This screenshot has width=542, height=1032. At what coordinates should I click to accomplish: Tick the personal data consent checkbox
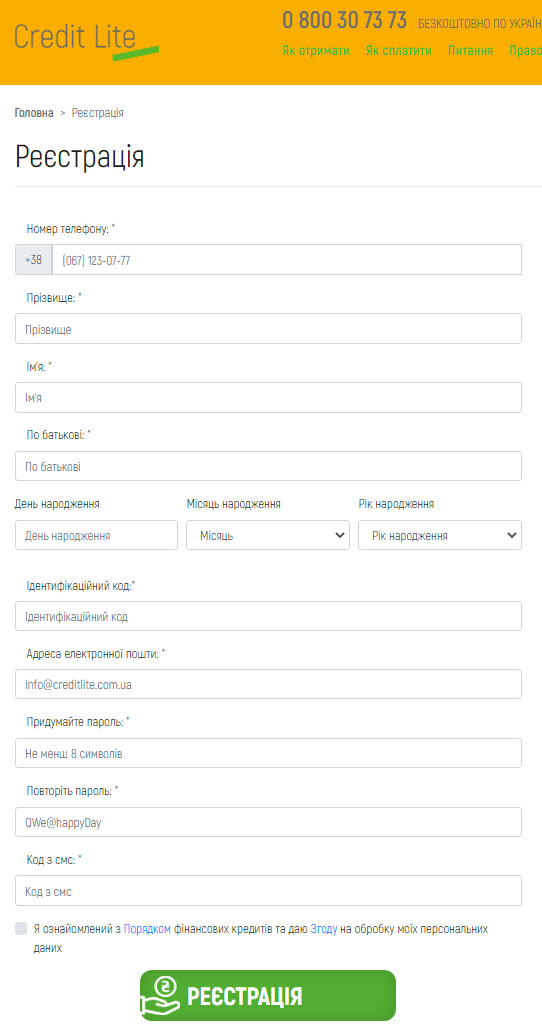(21, 929)
